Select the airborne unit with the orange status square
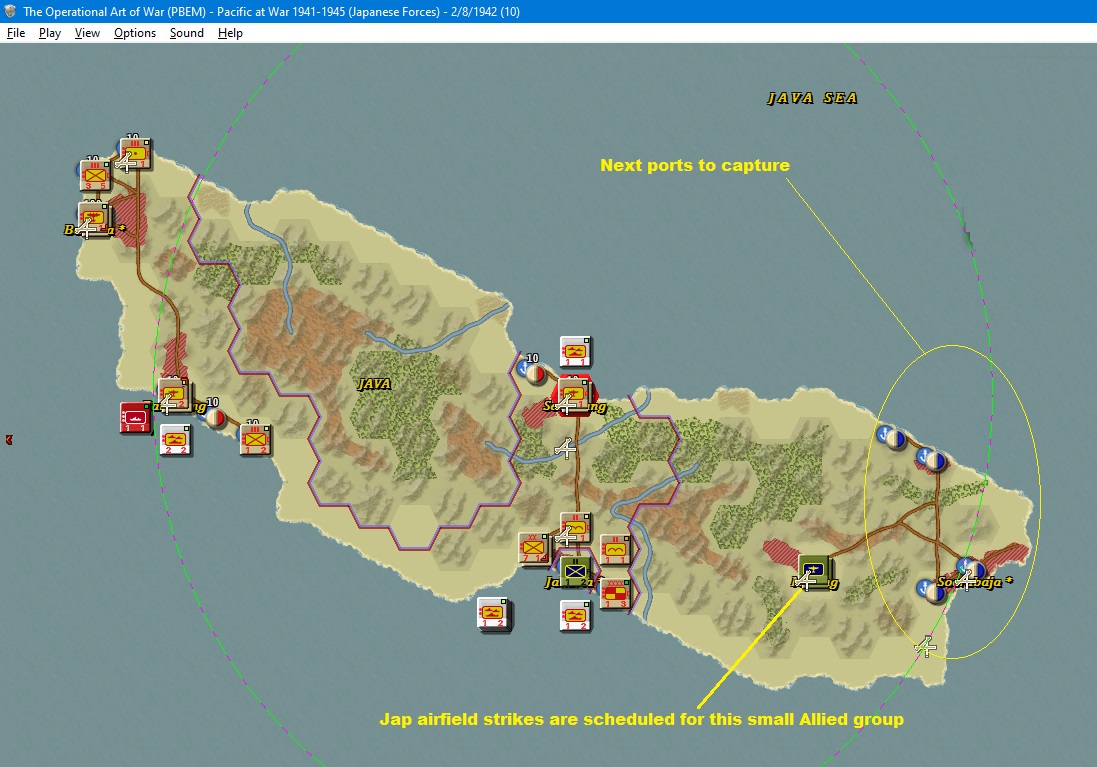This screenshot has width=1097, height=767. (x=616, y=551)
